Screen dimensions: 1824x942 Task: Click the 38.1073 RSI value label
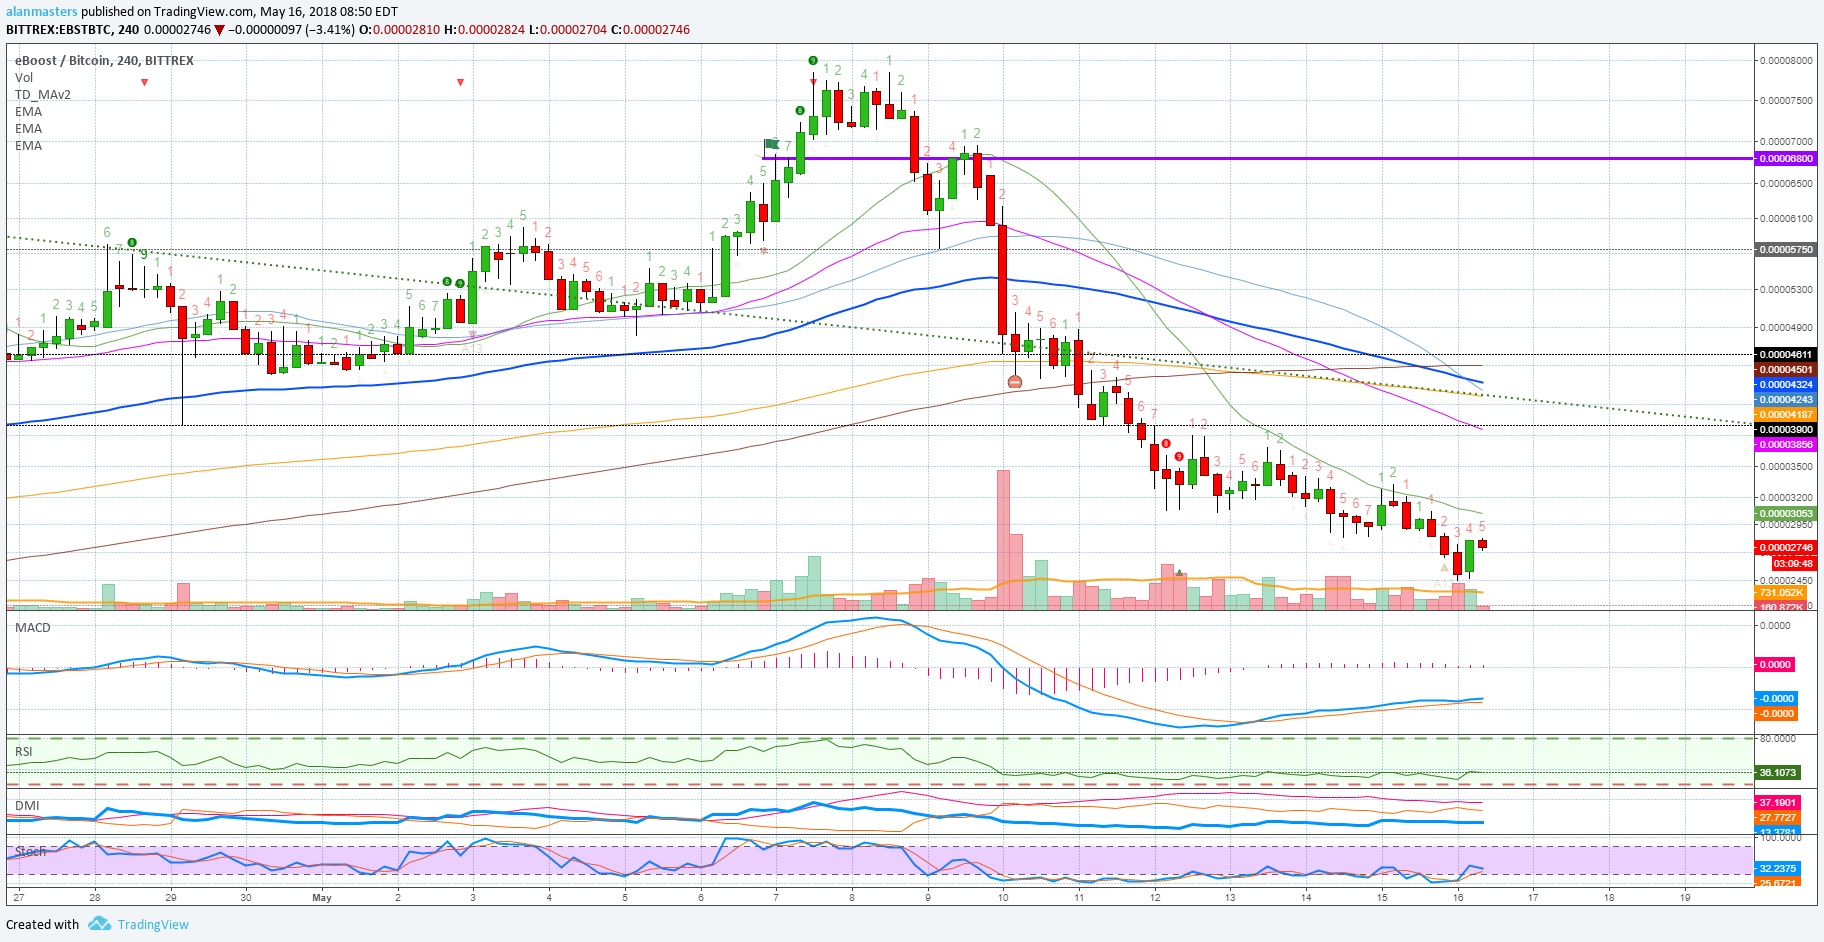click(x=1778, y=773)
